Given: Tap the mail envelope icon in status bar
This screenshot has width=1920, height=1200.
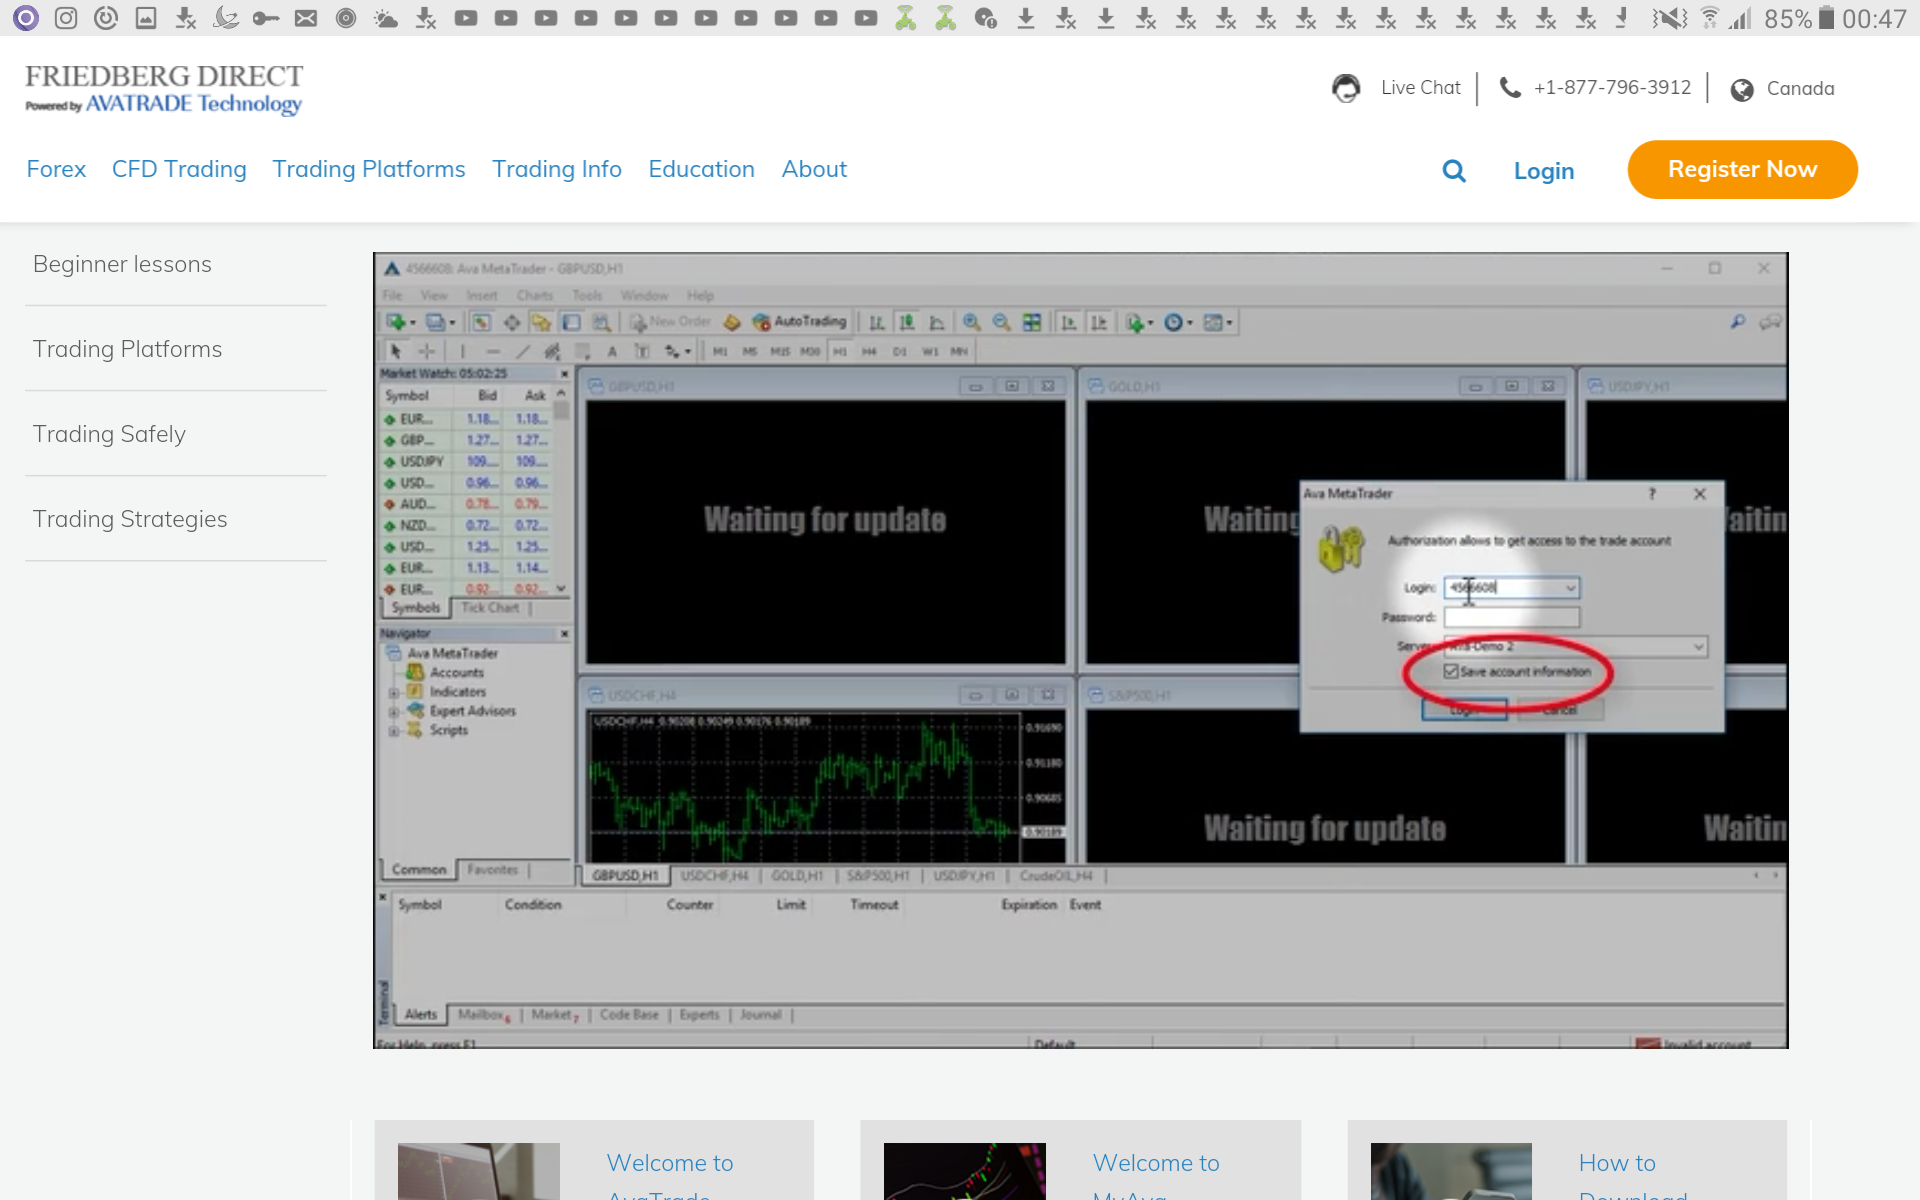Looking at the screenshot, I should 306,18.
